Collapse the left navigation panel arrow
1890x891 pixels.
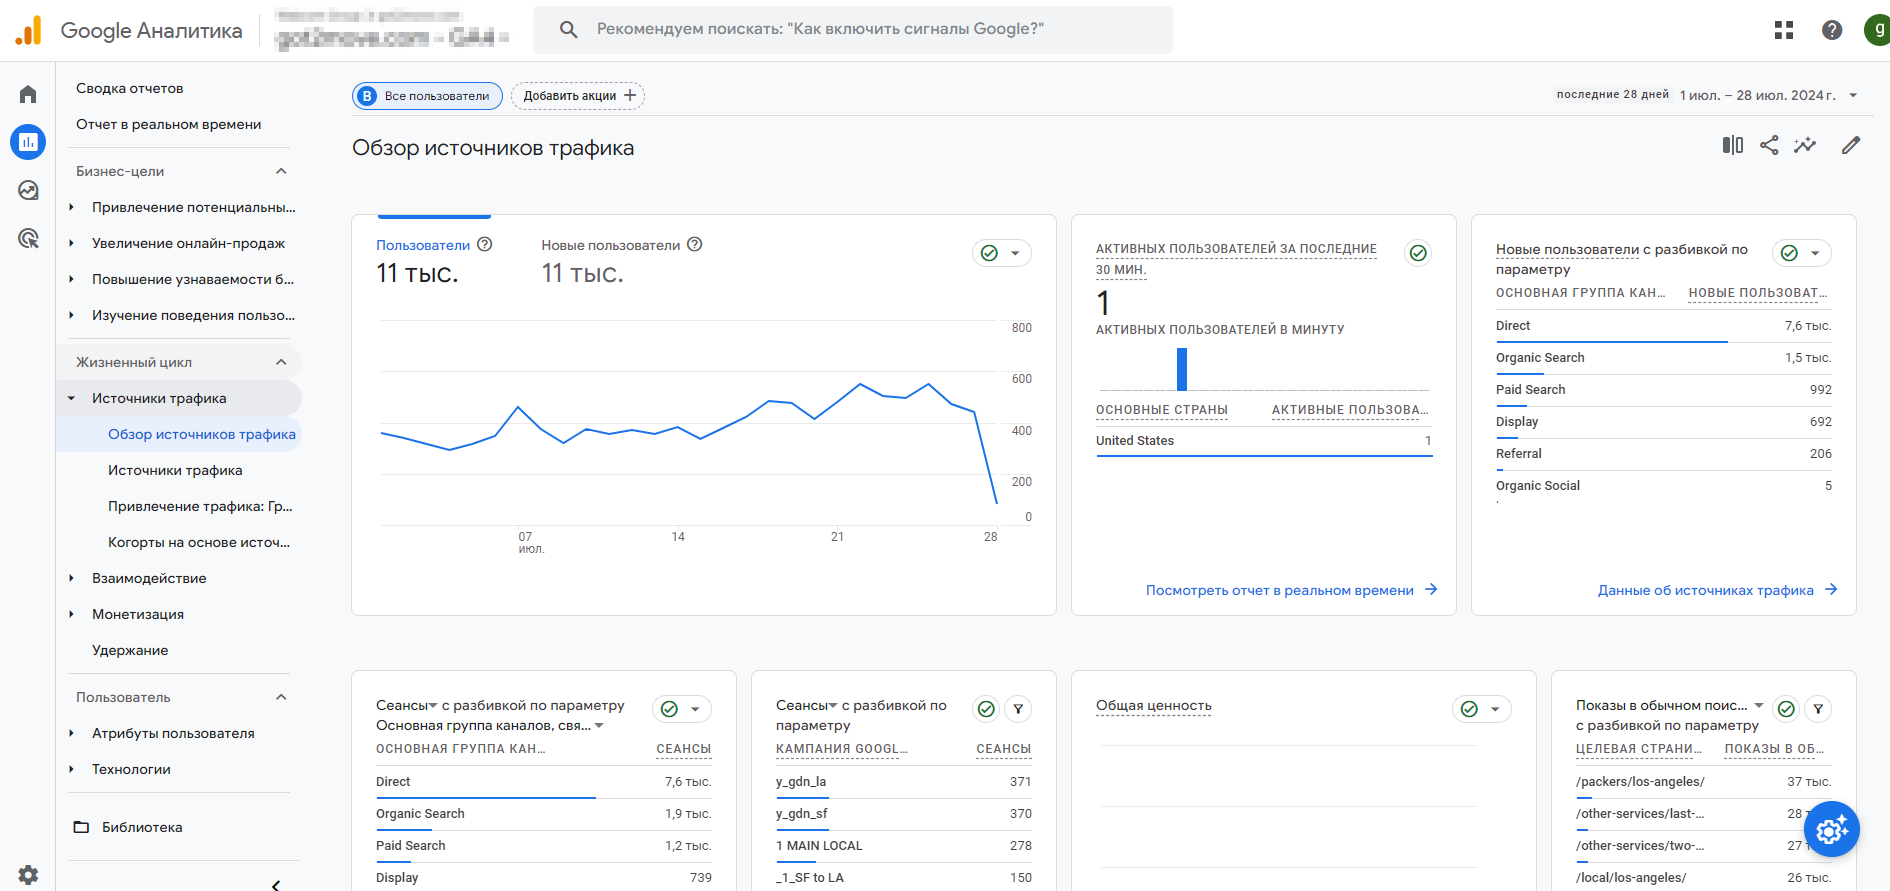[276, 884]
